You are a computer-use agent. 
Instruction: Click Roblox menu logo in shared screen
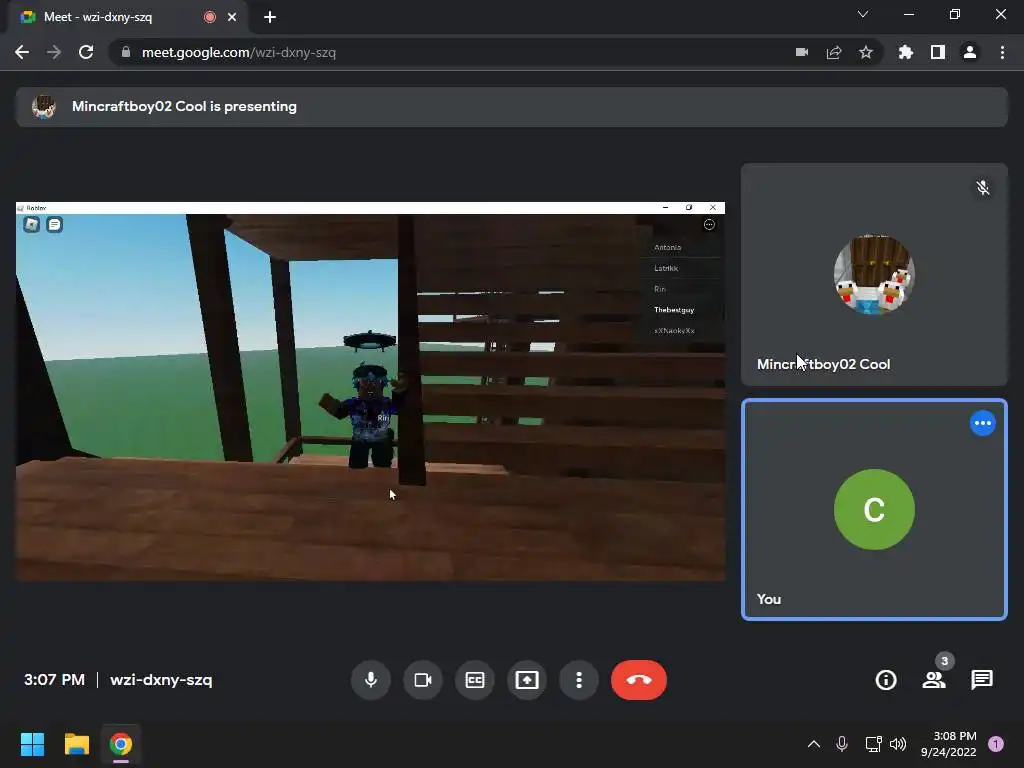[x=31, y=225]
